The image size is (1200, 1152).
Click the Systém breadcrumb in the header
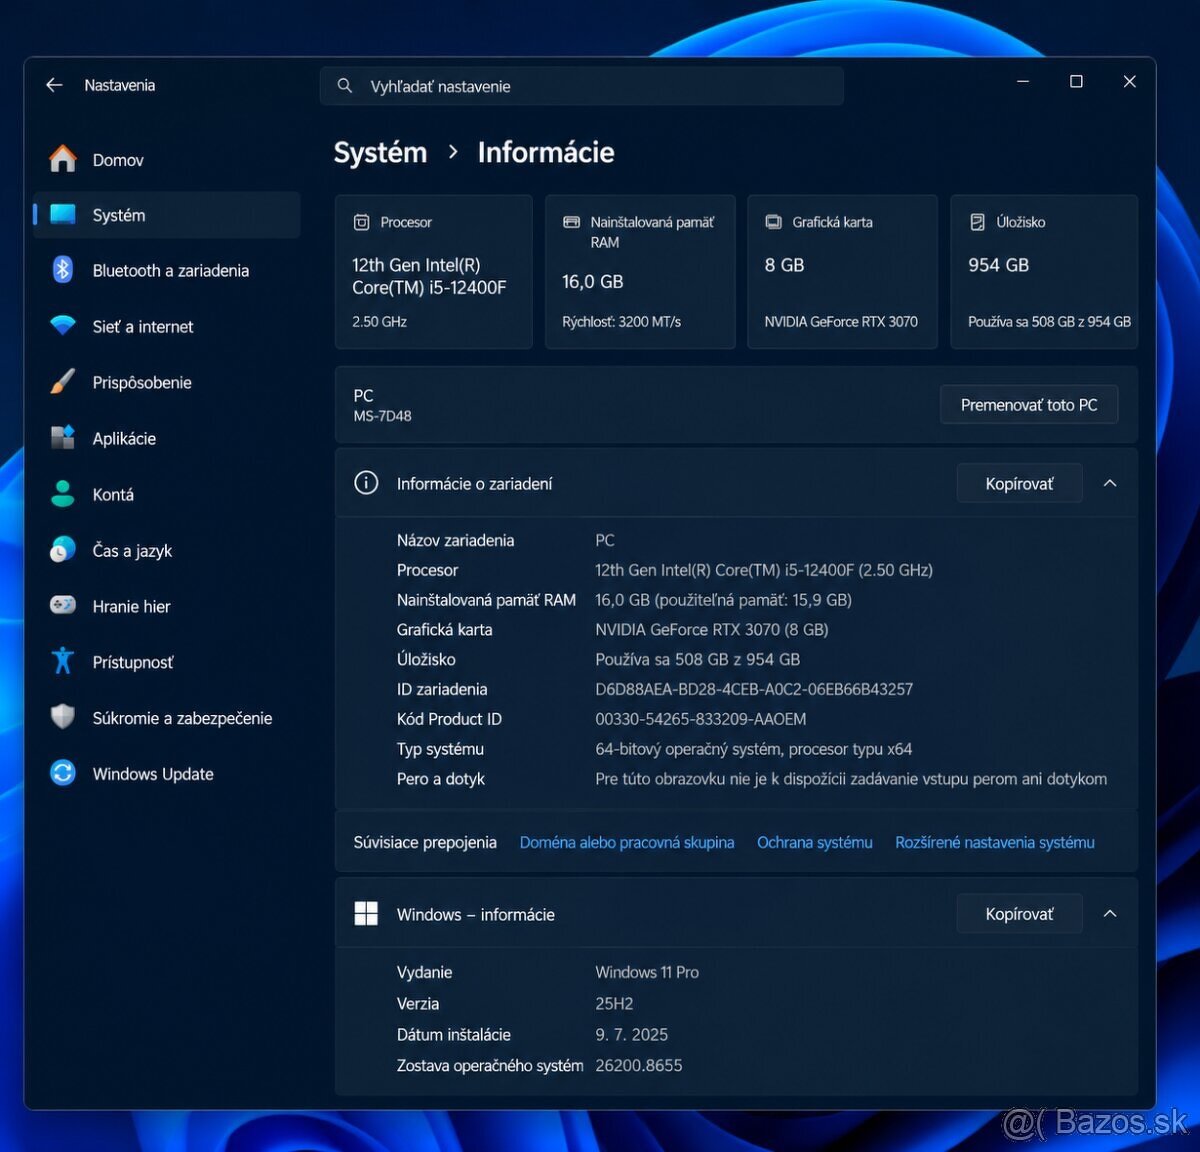[380, 152]
